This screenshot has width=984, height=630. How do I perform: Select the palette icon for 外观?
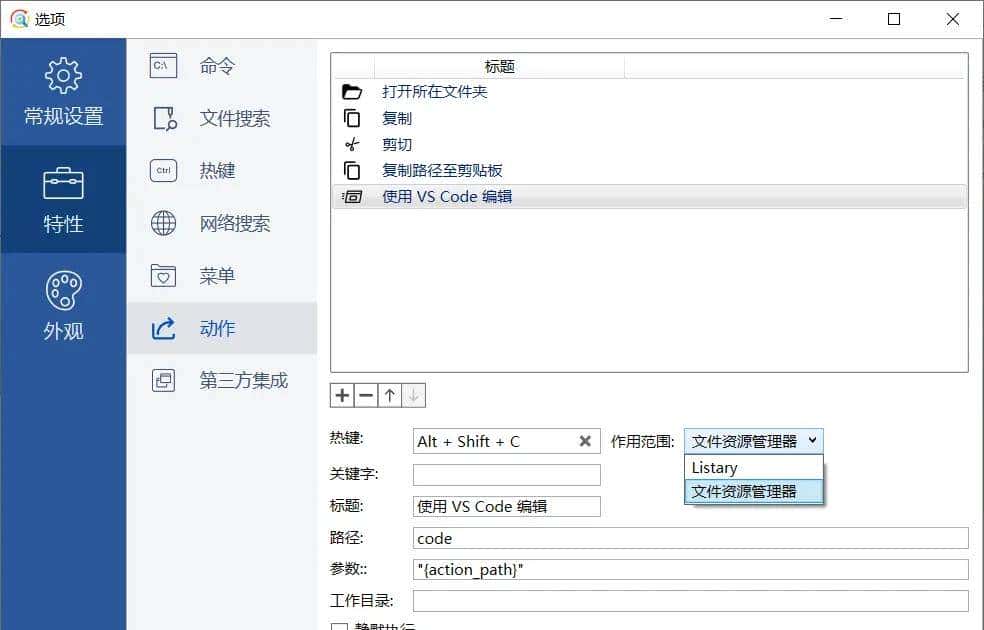[63, 290]
